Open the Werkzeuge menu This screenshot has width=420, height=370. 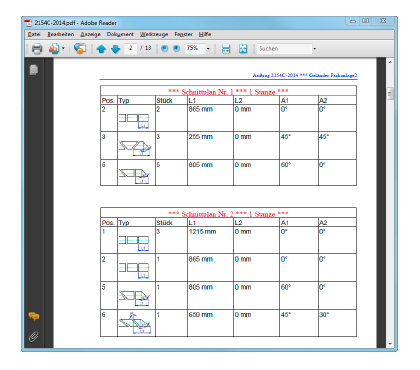tap(154, 34)
